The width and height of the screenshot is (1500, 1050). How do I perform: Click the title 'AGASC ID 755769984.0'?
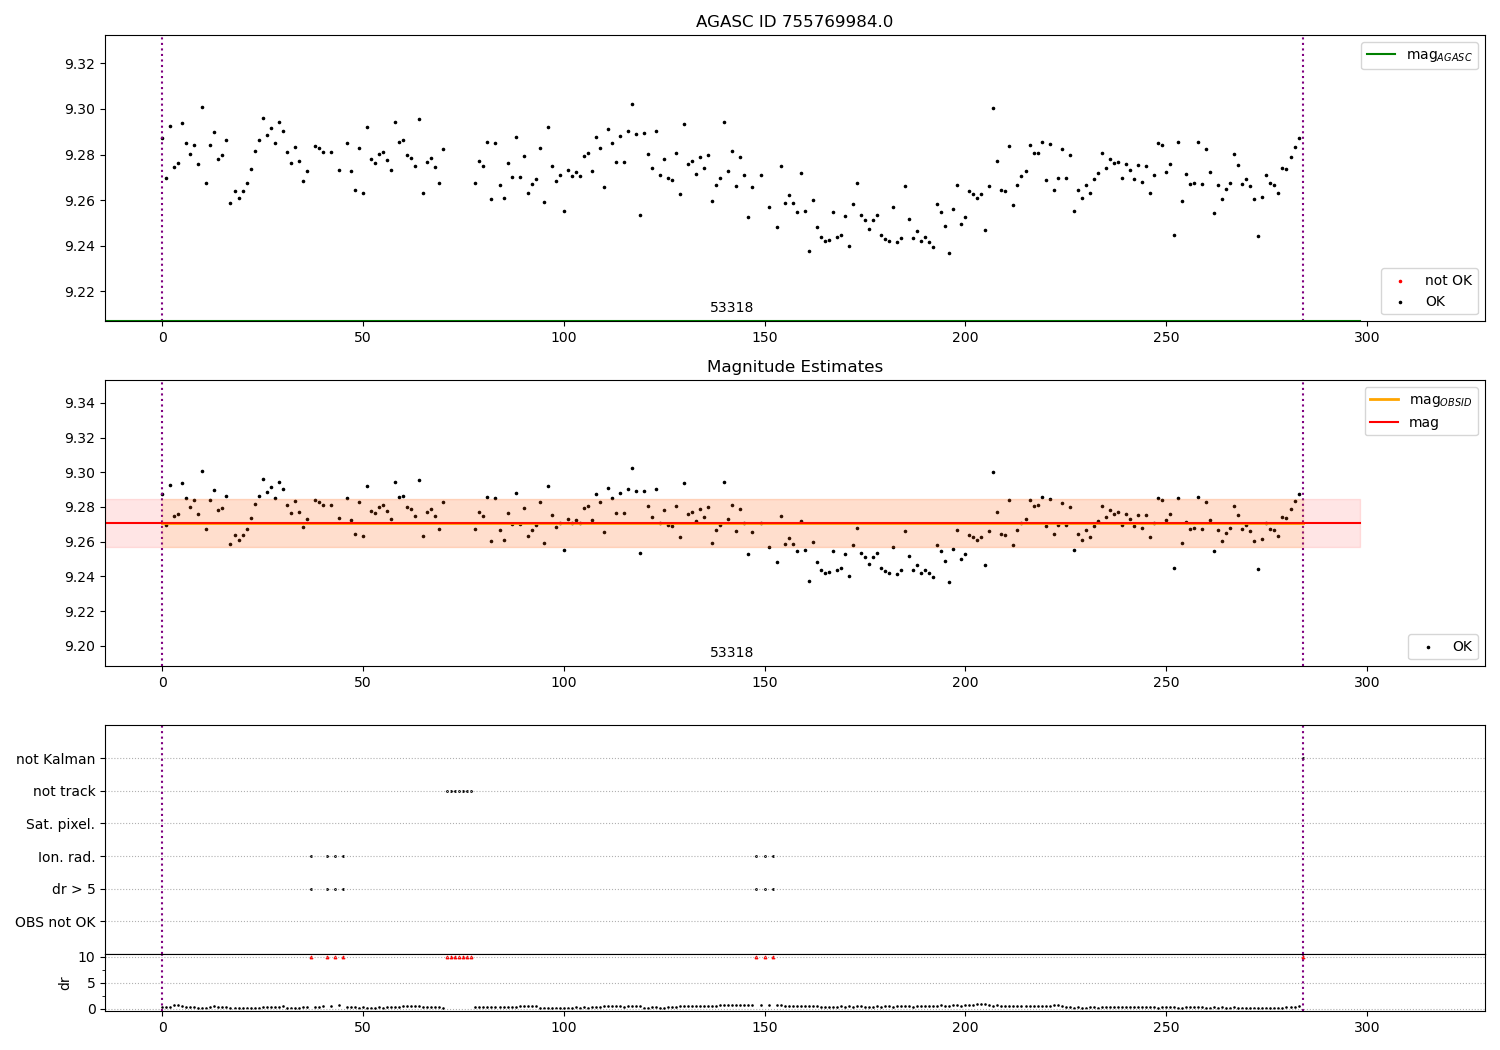coord(794,22)
